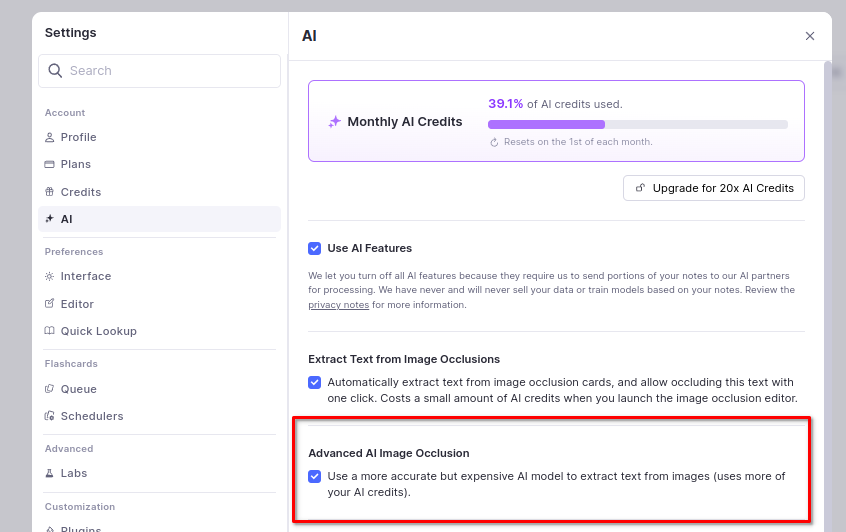
Task: Click the Credits gift icon
Action: (50, 192)
